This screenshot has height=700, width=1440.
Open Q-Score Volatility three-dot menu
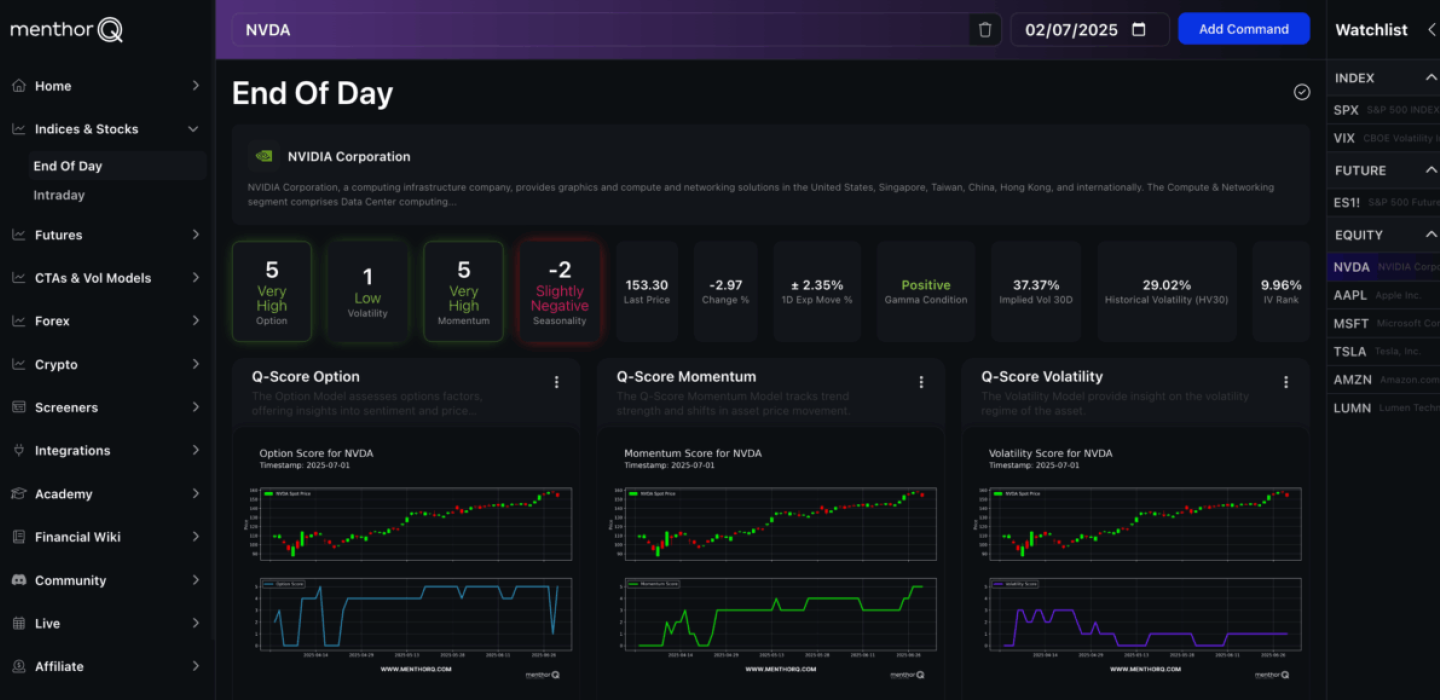(x=1286, y=382)
